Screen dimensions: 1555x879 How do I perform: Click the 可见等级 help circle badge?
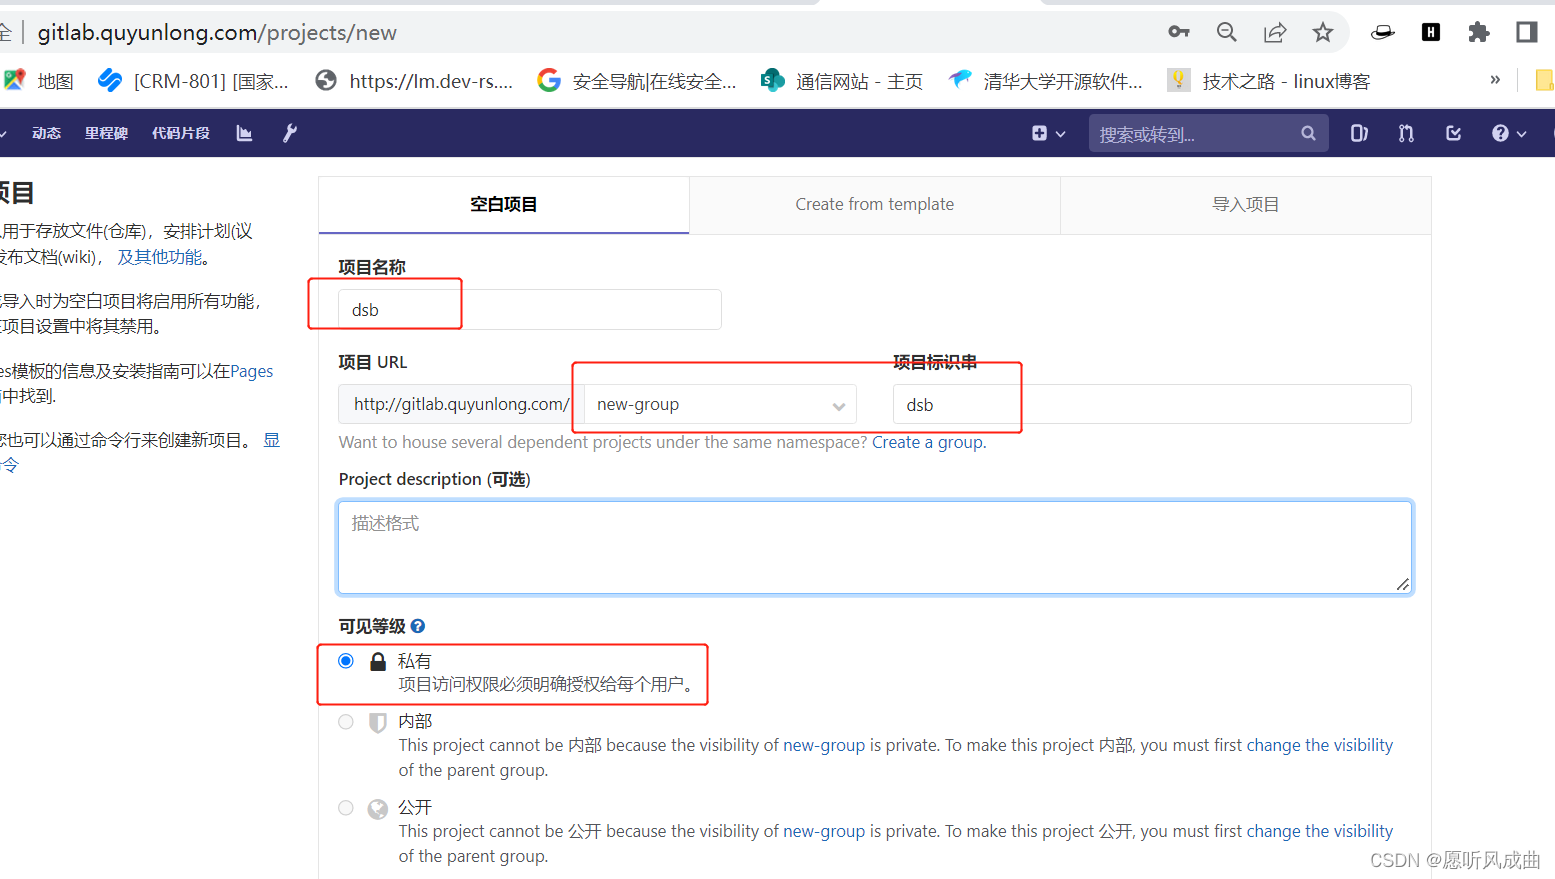417,625
